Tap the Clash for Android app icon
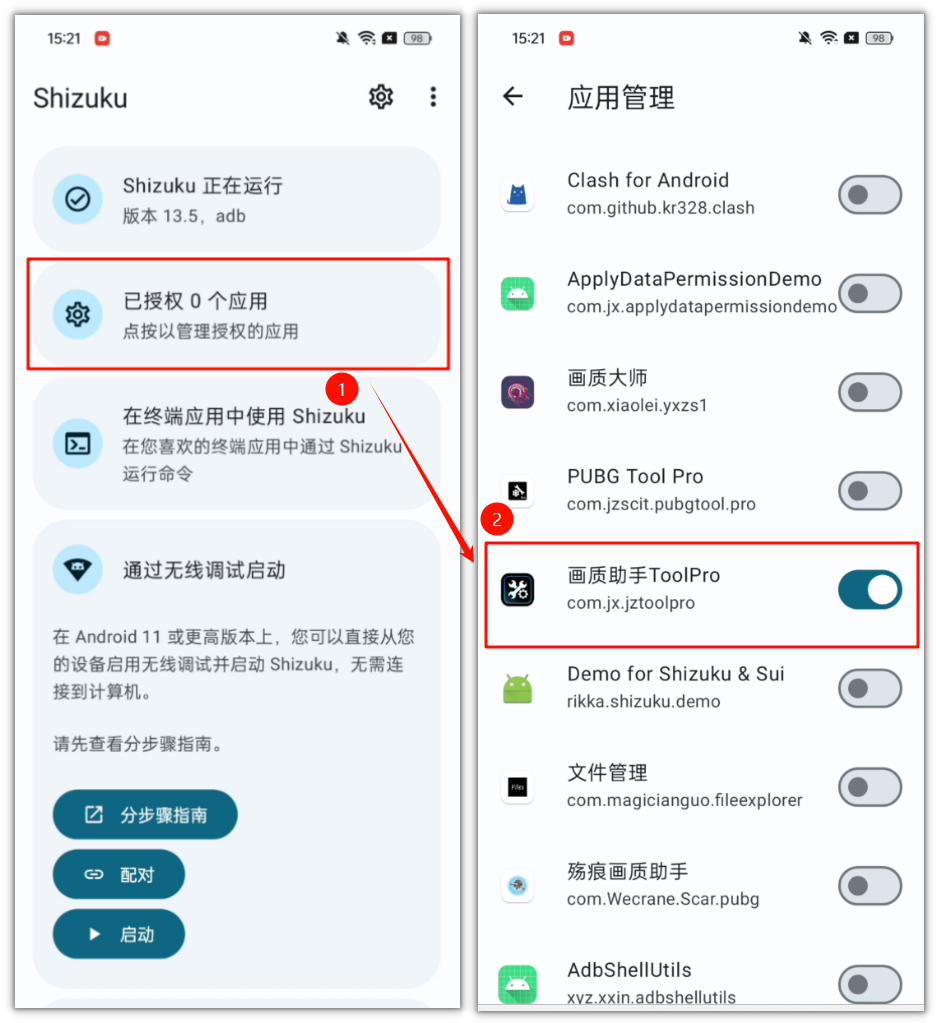This screenshot has width=940, height=1023. tap(517, 194)
